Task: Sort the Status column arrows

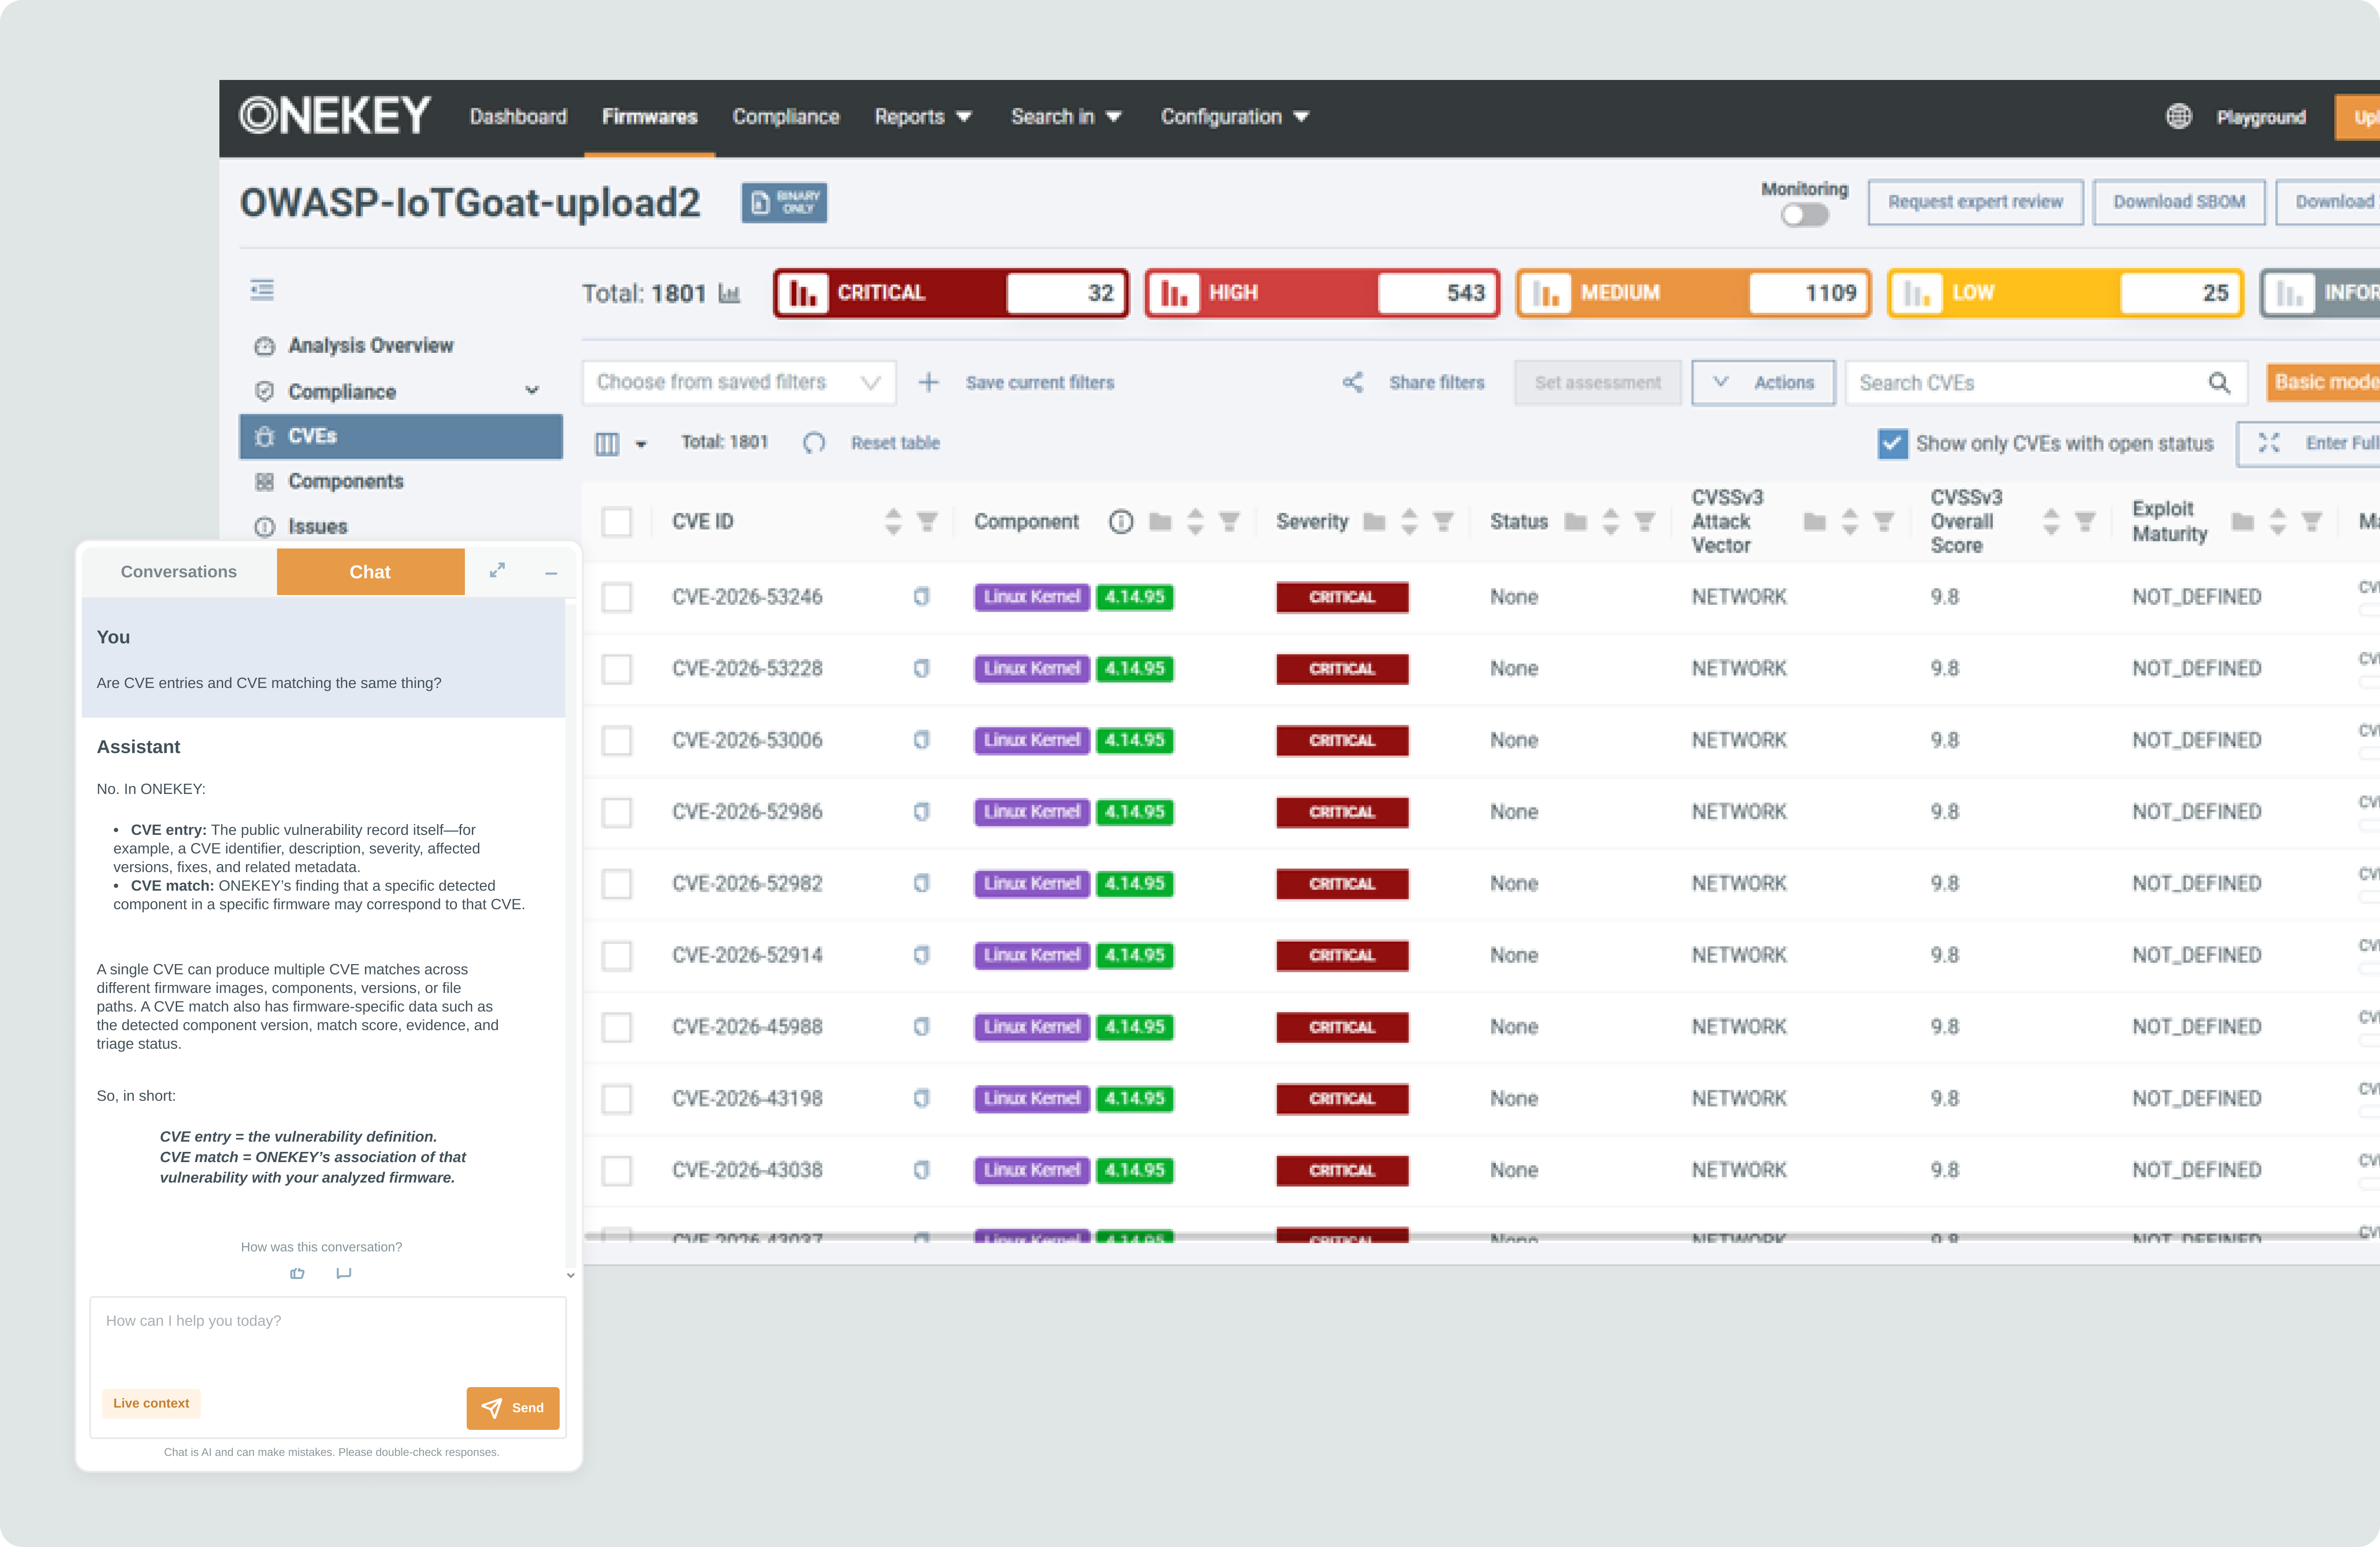Action: click(x=1610, y=522)
